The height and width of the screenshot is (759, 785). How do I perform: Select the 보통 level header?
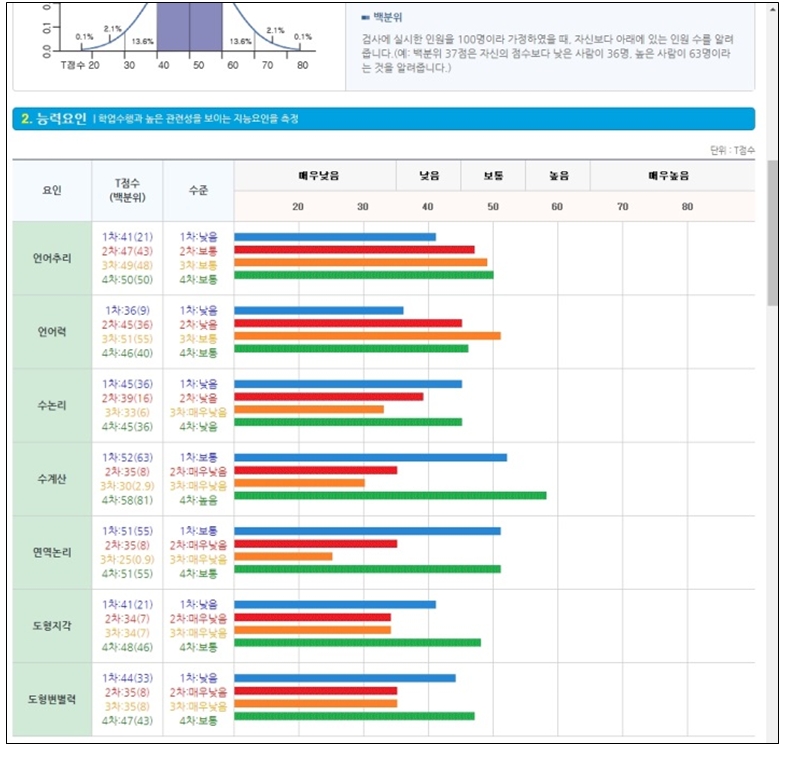tap(492, 175)
